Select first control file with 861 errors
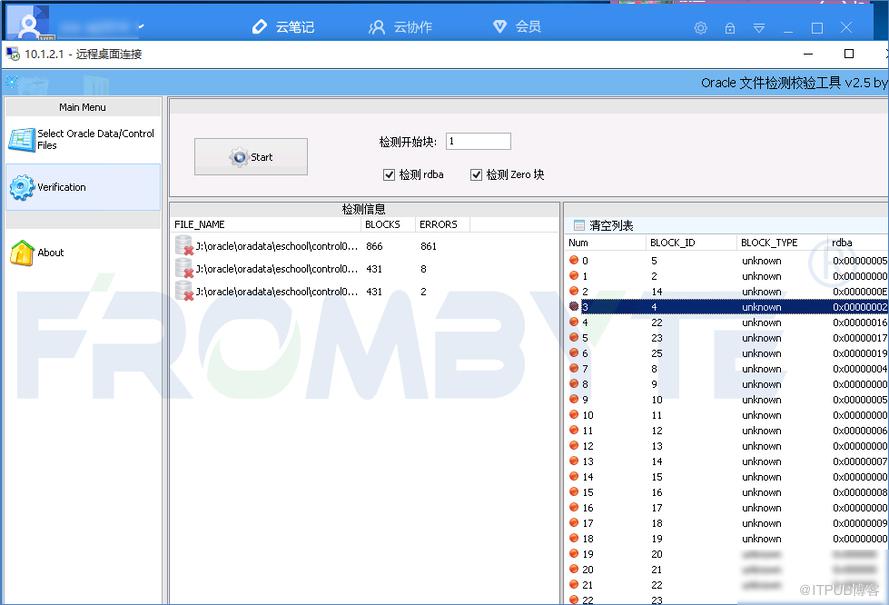Screen dimensions: 889x605 click(364, 246)
